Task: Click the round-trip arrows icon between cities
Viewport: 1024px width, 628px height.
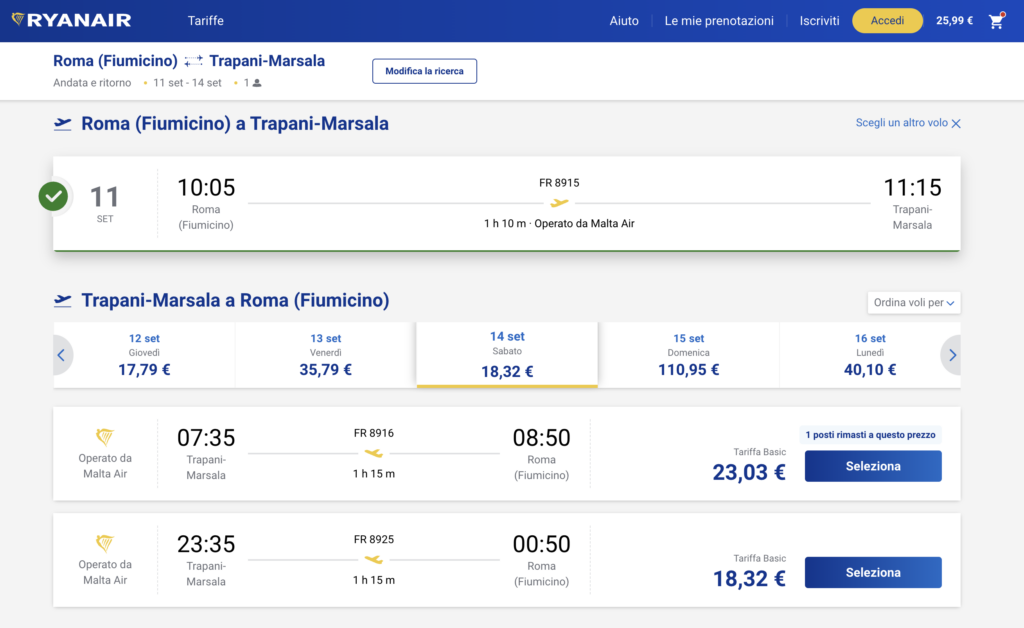Action: point(193,61)
